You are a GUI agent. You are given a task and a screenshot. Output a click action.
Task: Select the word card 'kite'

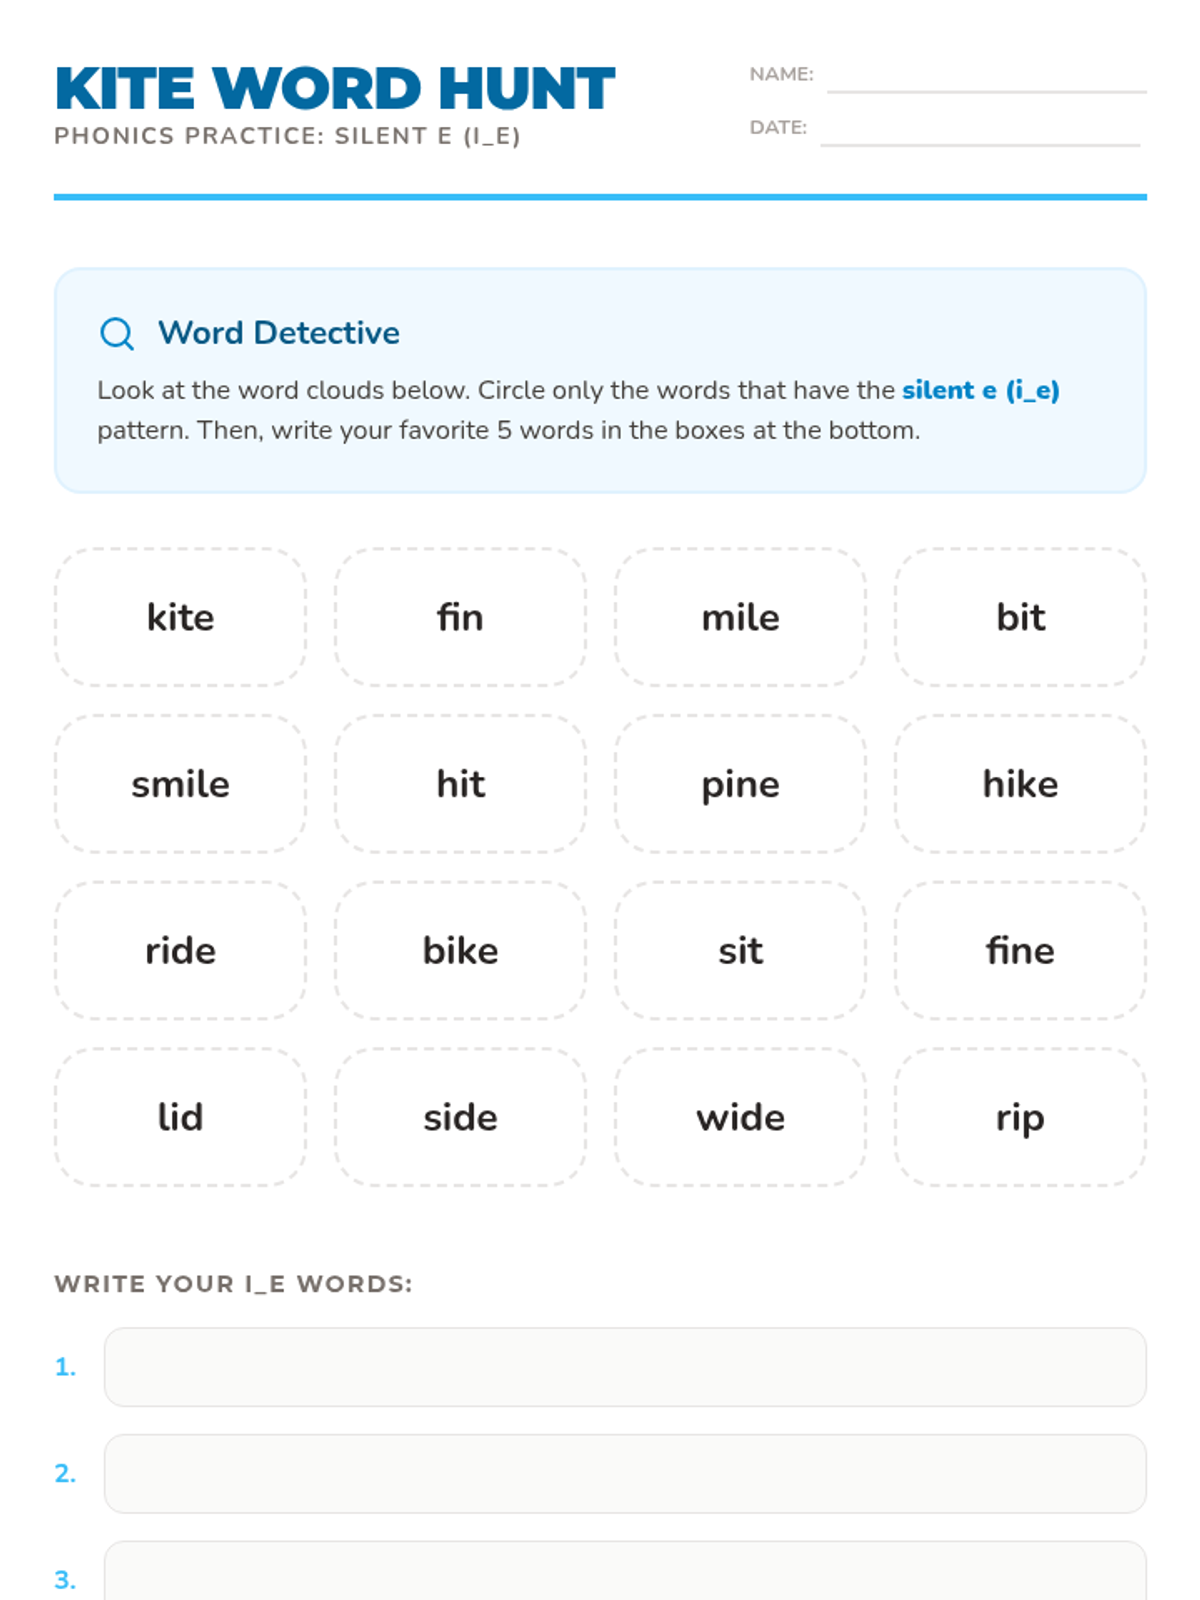click(181, 617)
